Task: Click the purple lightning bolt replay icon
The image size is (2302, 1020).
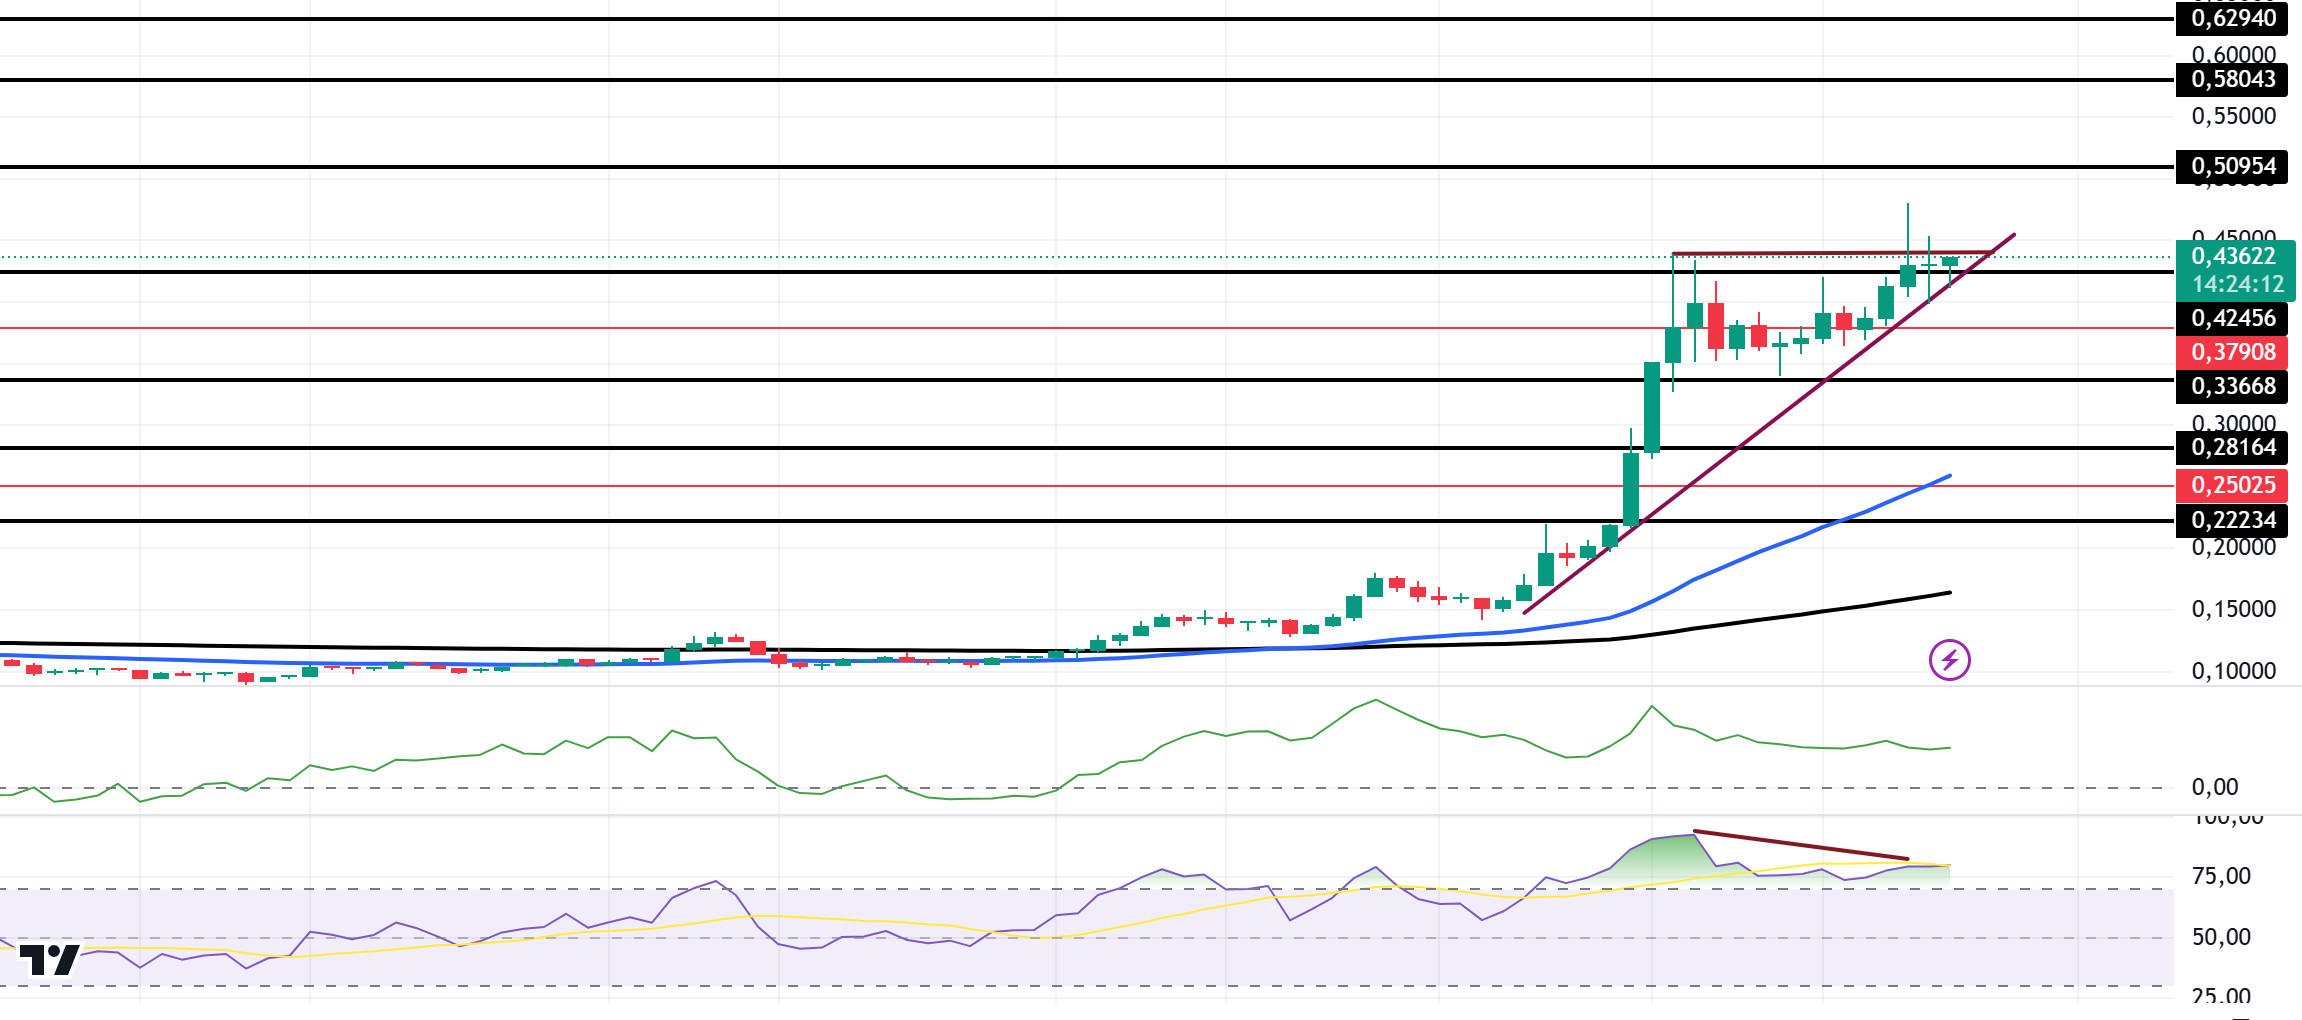Action: click(1949, 660)
